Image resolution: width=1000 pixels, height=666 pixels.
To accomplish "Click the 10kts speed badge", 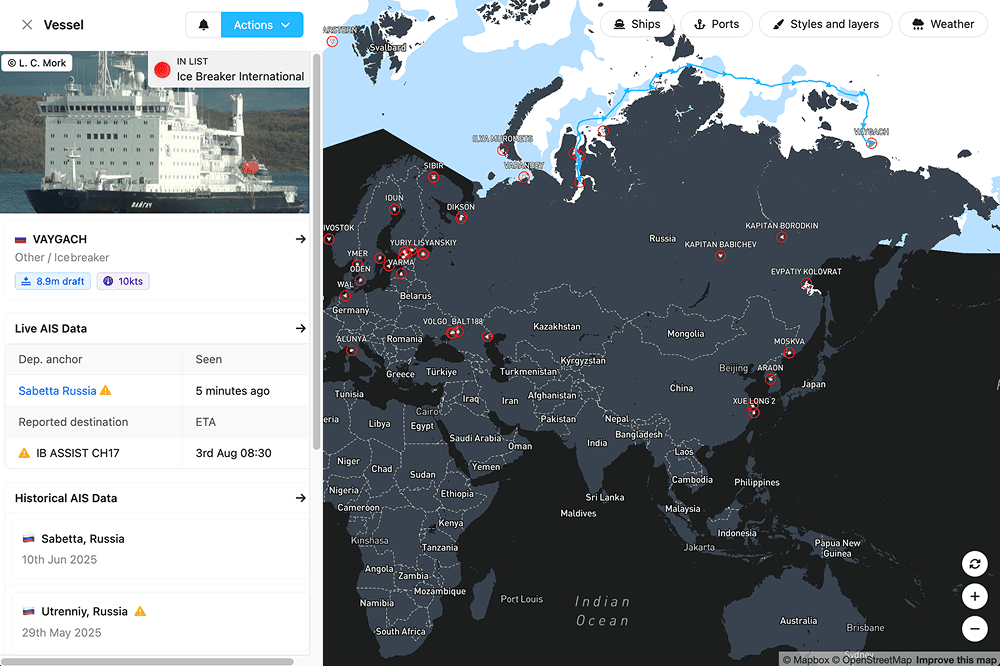I will point(123,281).
